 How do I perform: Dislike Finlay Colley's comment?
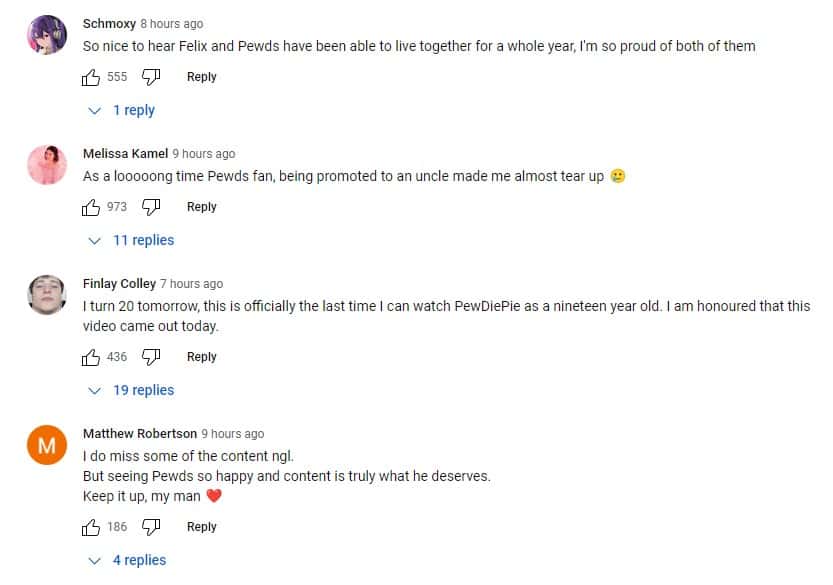(151, 356)
